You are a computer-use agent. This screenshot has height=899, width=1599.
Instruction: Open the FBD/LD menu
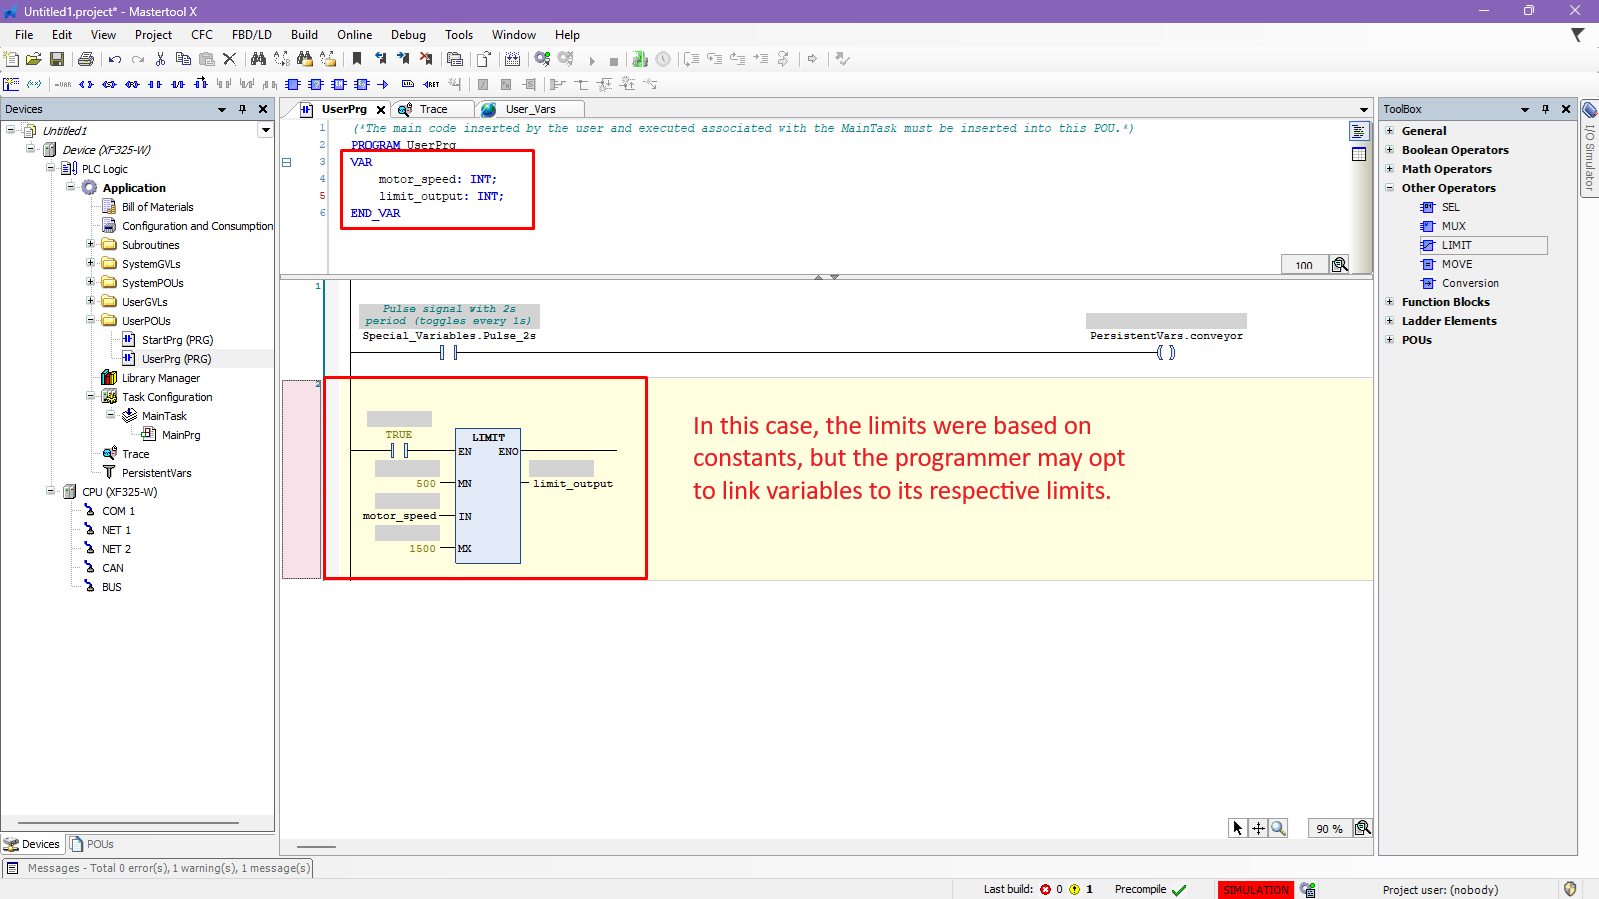(251, 35)
